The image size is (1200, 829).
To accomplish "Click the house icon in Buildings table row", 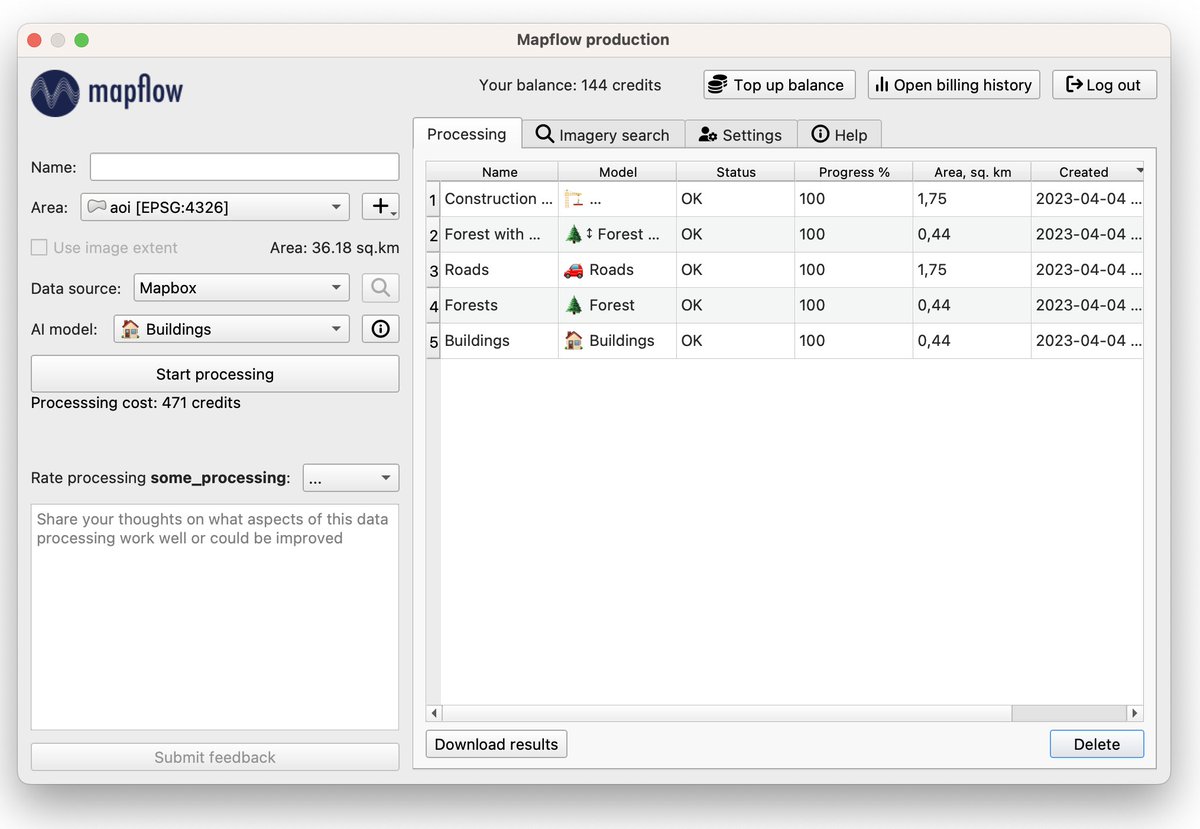I will (574, 340).
